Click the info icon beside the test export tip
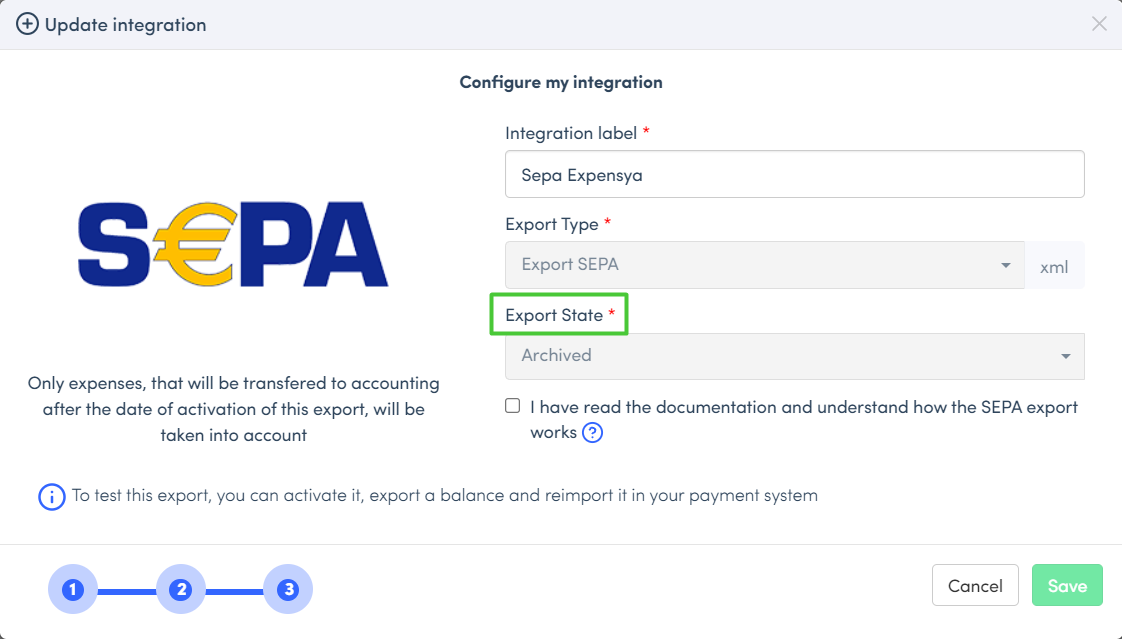The image size is (1122, 639). (51, 496)
